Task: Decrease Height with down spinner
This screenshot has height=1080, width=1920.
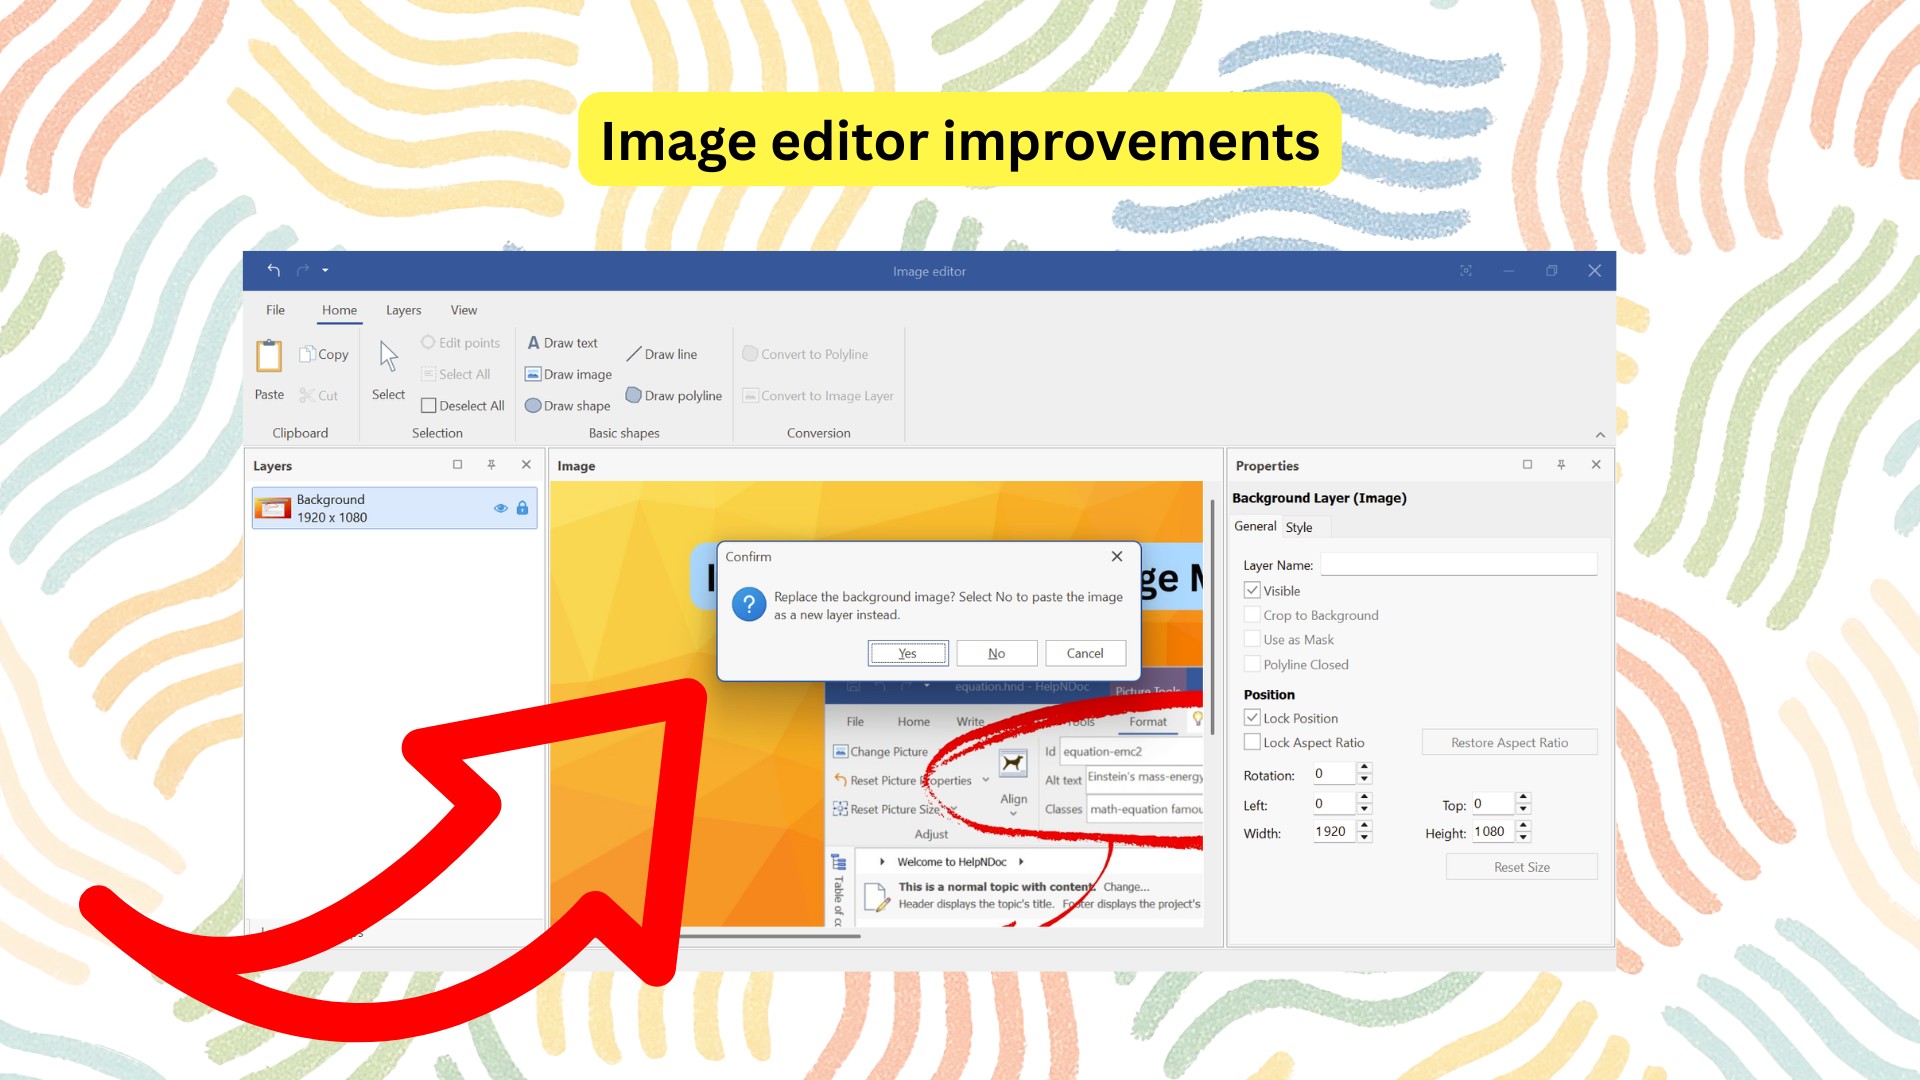Action: [x=1523, y=837]
